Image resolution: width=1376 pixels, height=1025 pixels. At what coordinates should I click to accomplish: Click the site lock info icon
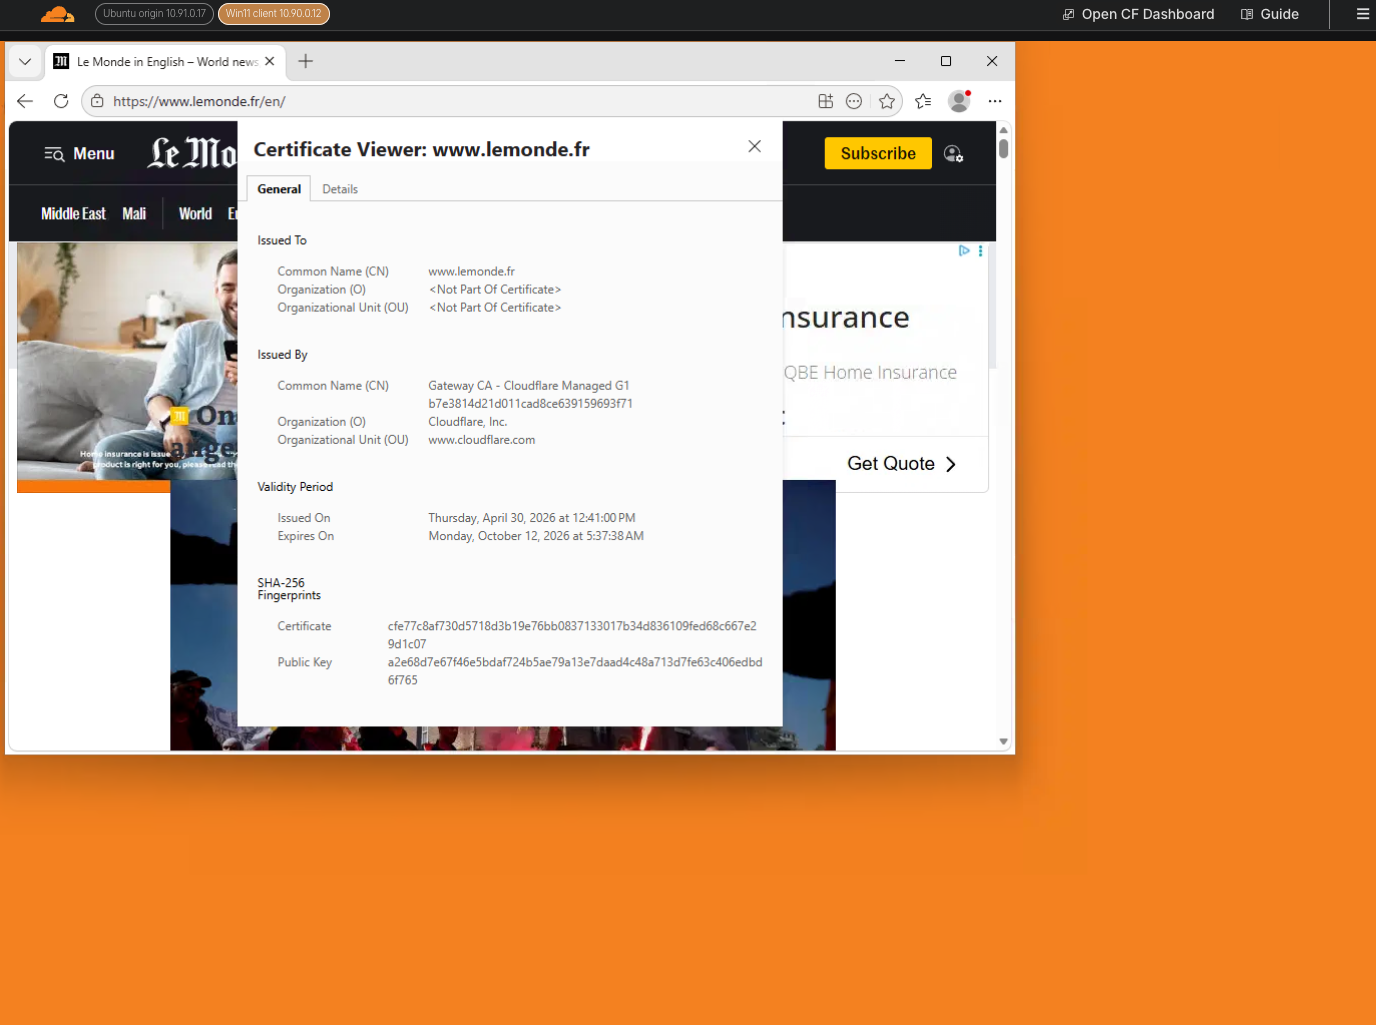(97, 101)
